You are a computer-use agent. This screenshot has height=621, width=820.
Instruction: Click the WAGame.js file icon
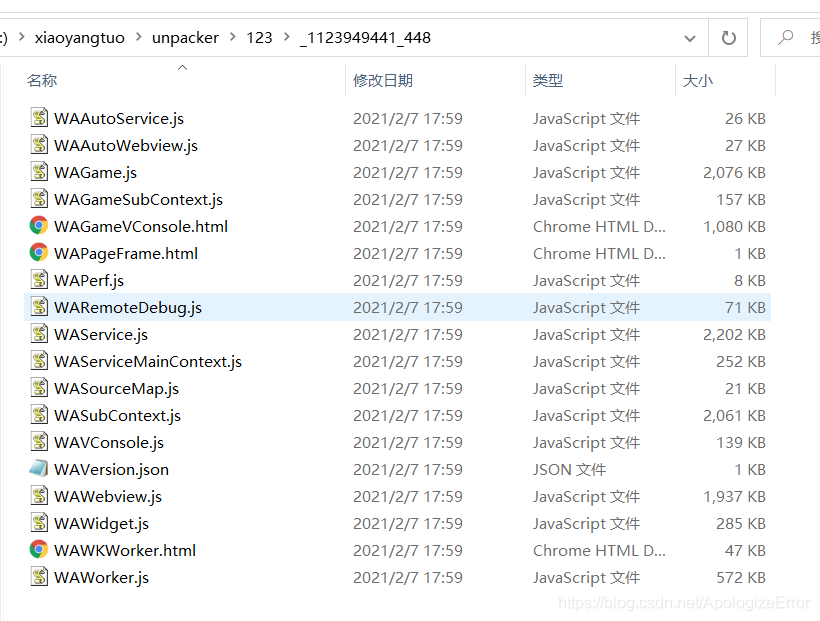click(x=39, y=172)
